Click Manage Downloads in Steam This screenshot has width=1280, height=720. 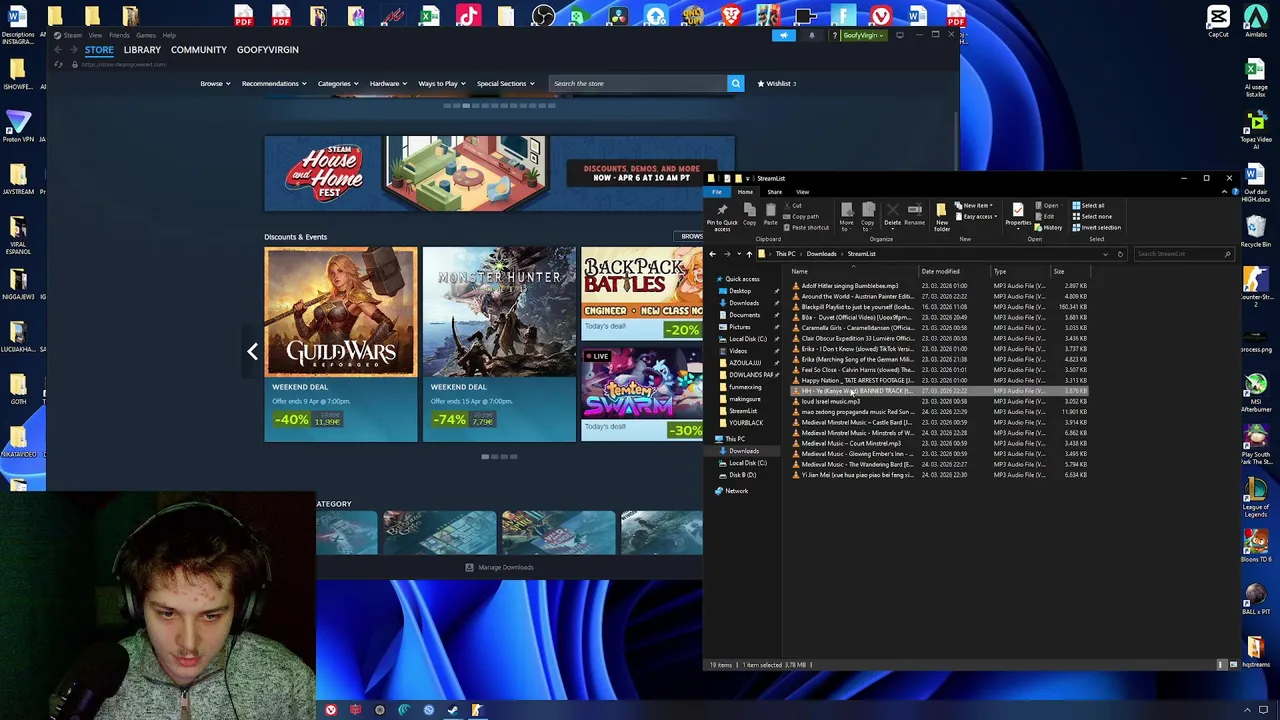point(499,567)
